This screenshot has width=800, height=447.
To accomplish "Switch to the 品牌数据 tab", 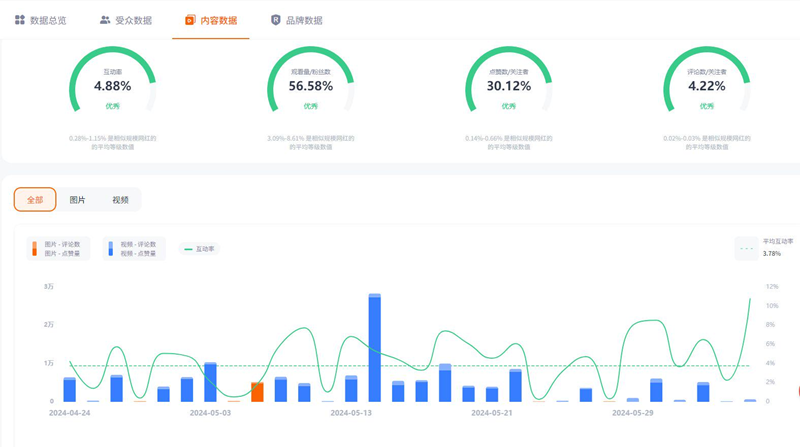I will [304, 20].
